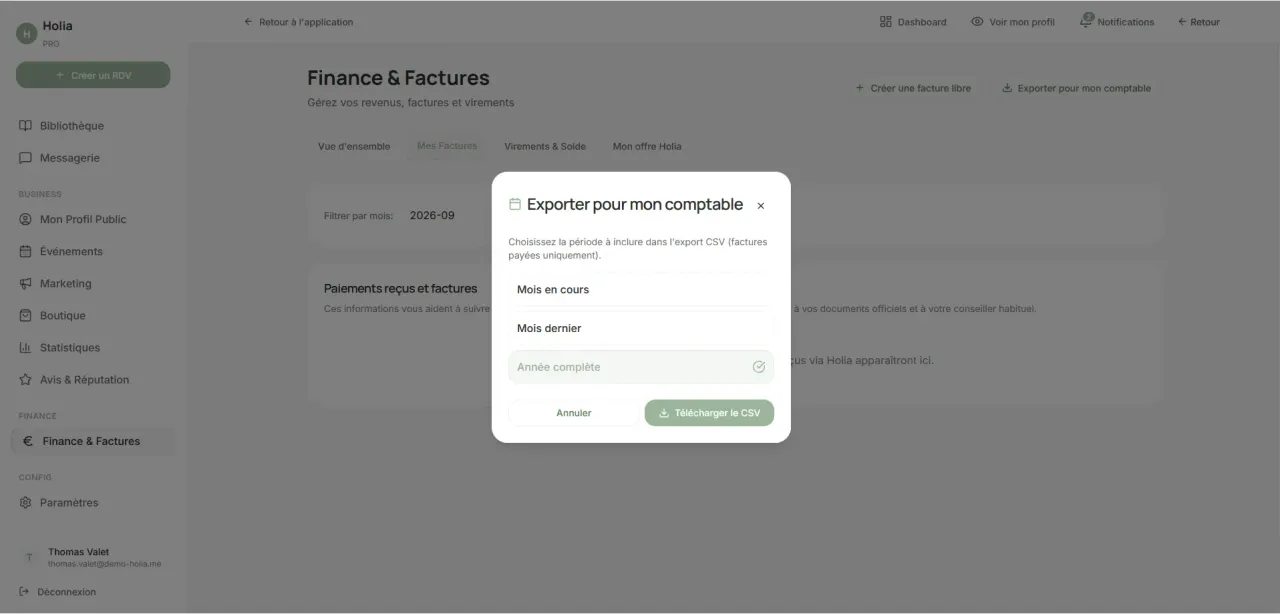Select Finance & Factures in sidebar
Viewport: 1280px width, 614px height.
pos(92,441)
